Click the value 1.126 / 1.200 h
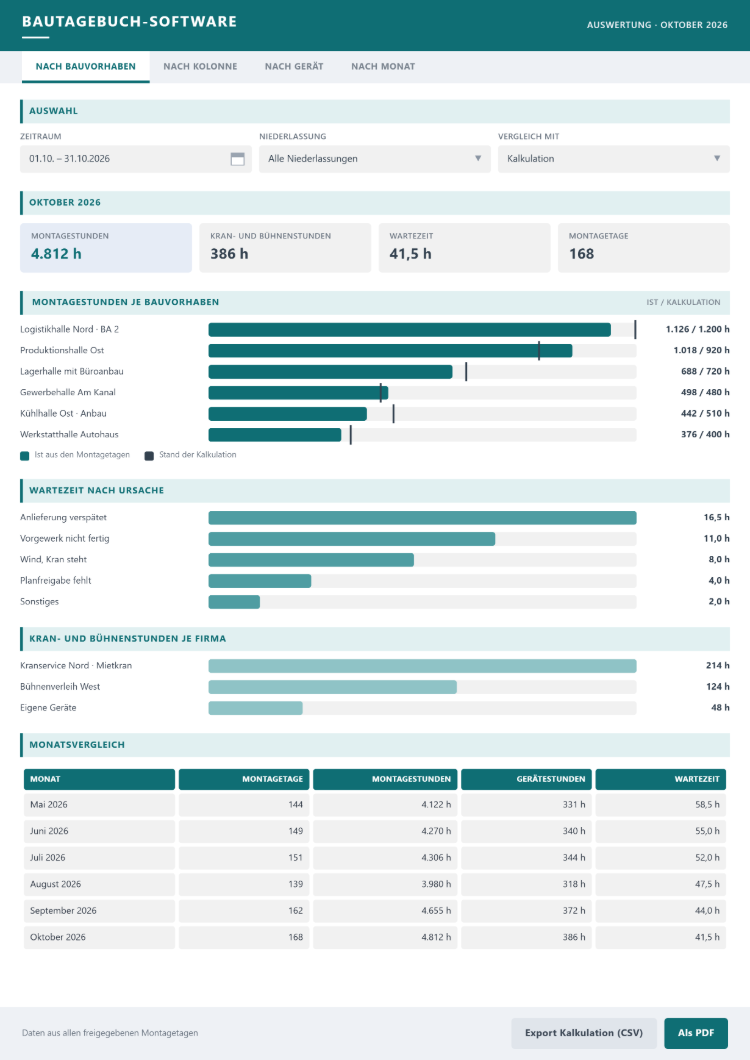This screenshot has height=1060, width=750. pyautogui.click(x=697, y=329)
